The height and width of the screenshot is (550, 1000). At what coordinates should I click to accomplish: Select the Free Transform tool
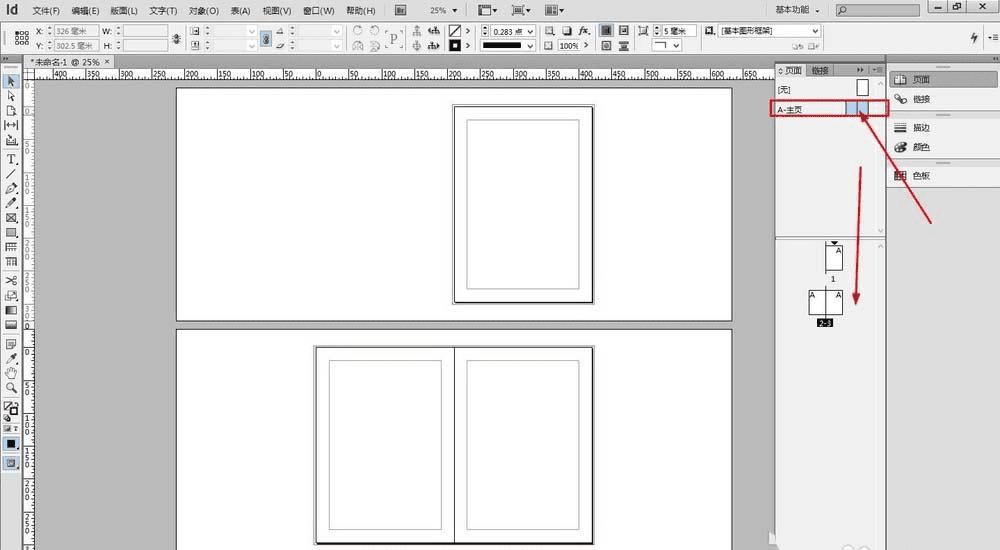coord(11,295)
